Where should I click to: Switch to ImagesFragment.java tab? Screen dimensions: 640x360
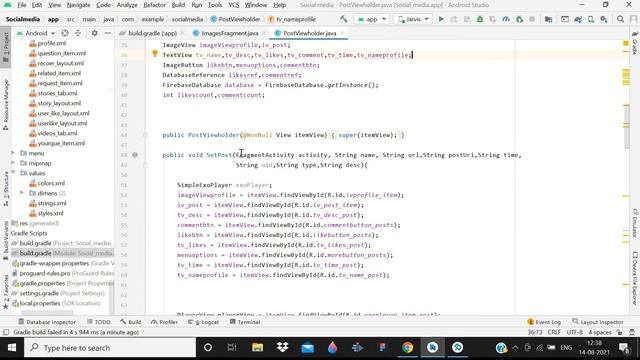(x=229, y=33)
